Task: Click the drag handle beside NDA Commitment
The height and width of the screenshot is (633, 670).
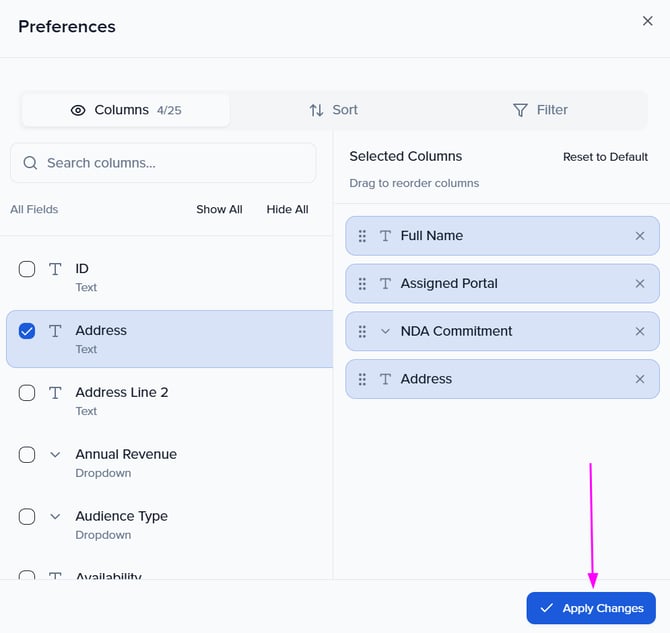Action: pos(362,332)
